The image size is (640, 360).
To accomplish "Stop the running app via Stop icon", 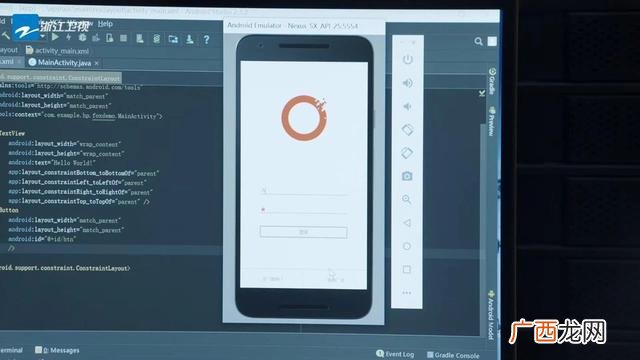I will coord(124,38).
